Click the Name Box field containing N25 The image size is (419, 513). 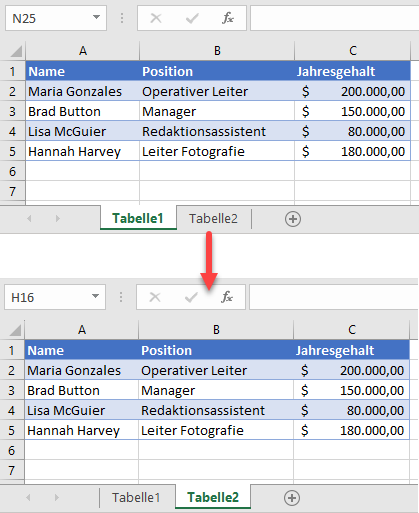point(56,18)
